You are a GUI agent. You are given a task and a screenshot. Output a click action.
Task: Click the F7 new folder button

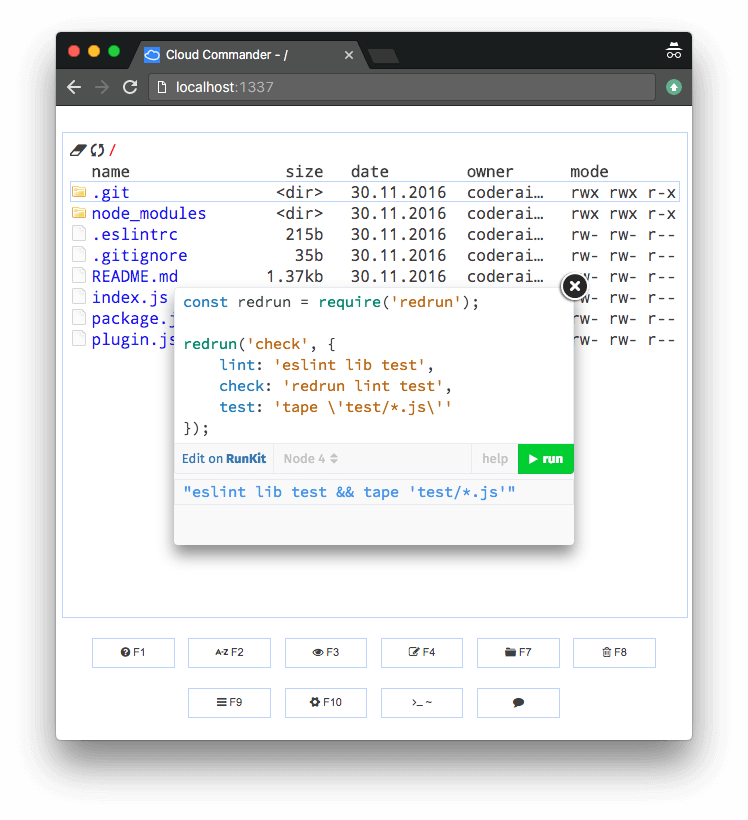(518, 652)
